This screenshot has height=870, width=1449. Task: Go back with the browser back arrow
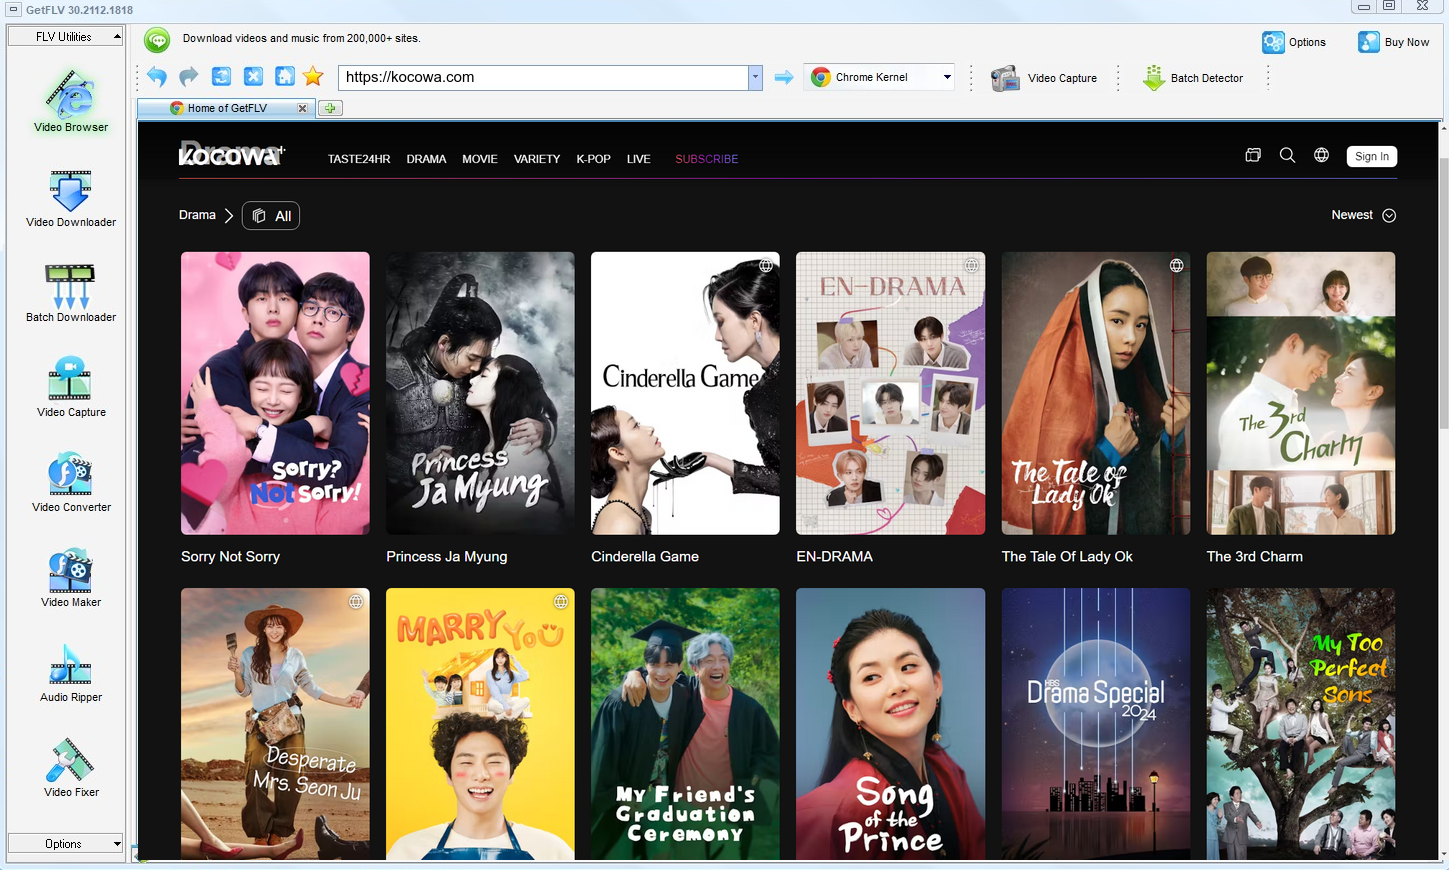pos(157,77)
